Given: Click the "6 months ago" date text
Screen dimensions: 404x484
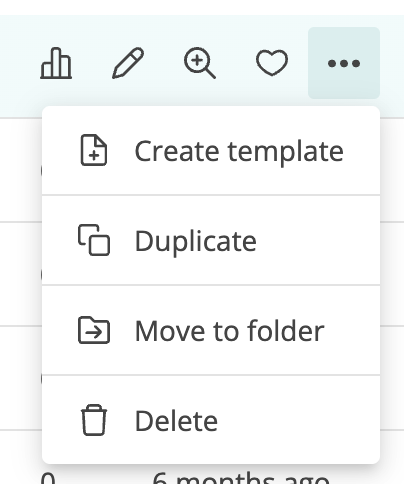Looking at the screenshot, I should (241, 477).
